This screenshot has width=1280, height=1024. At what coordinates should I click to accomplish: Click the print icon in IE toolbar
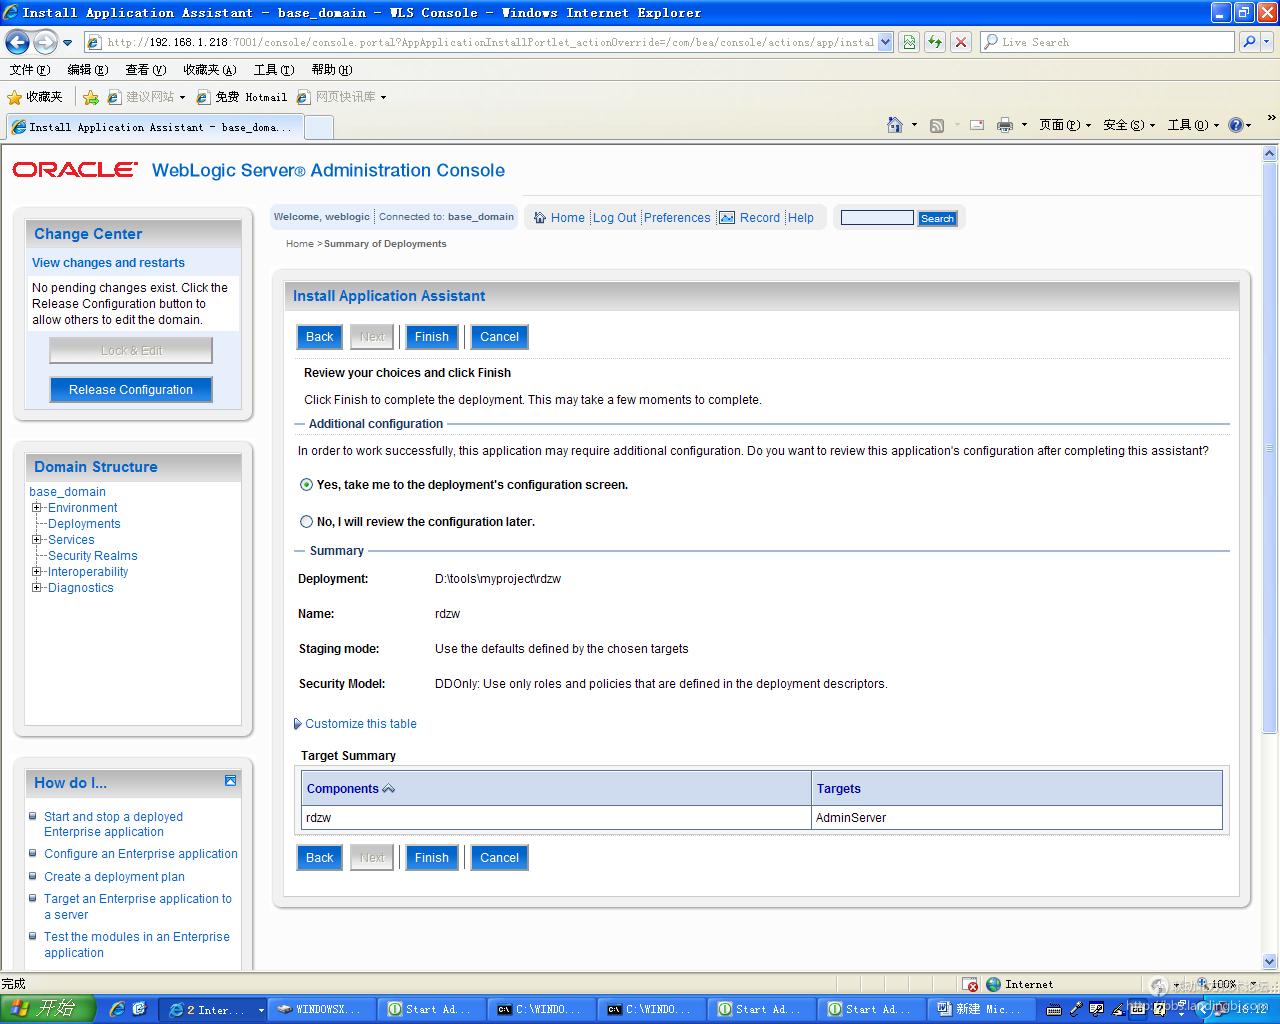click(x=1005, y=125)
